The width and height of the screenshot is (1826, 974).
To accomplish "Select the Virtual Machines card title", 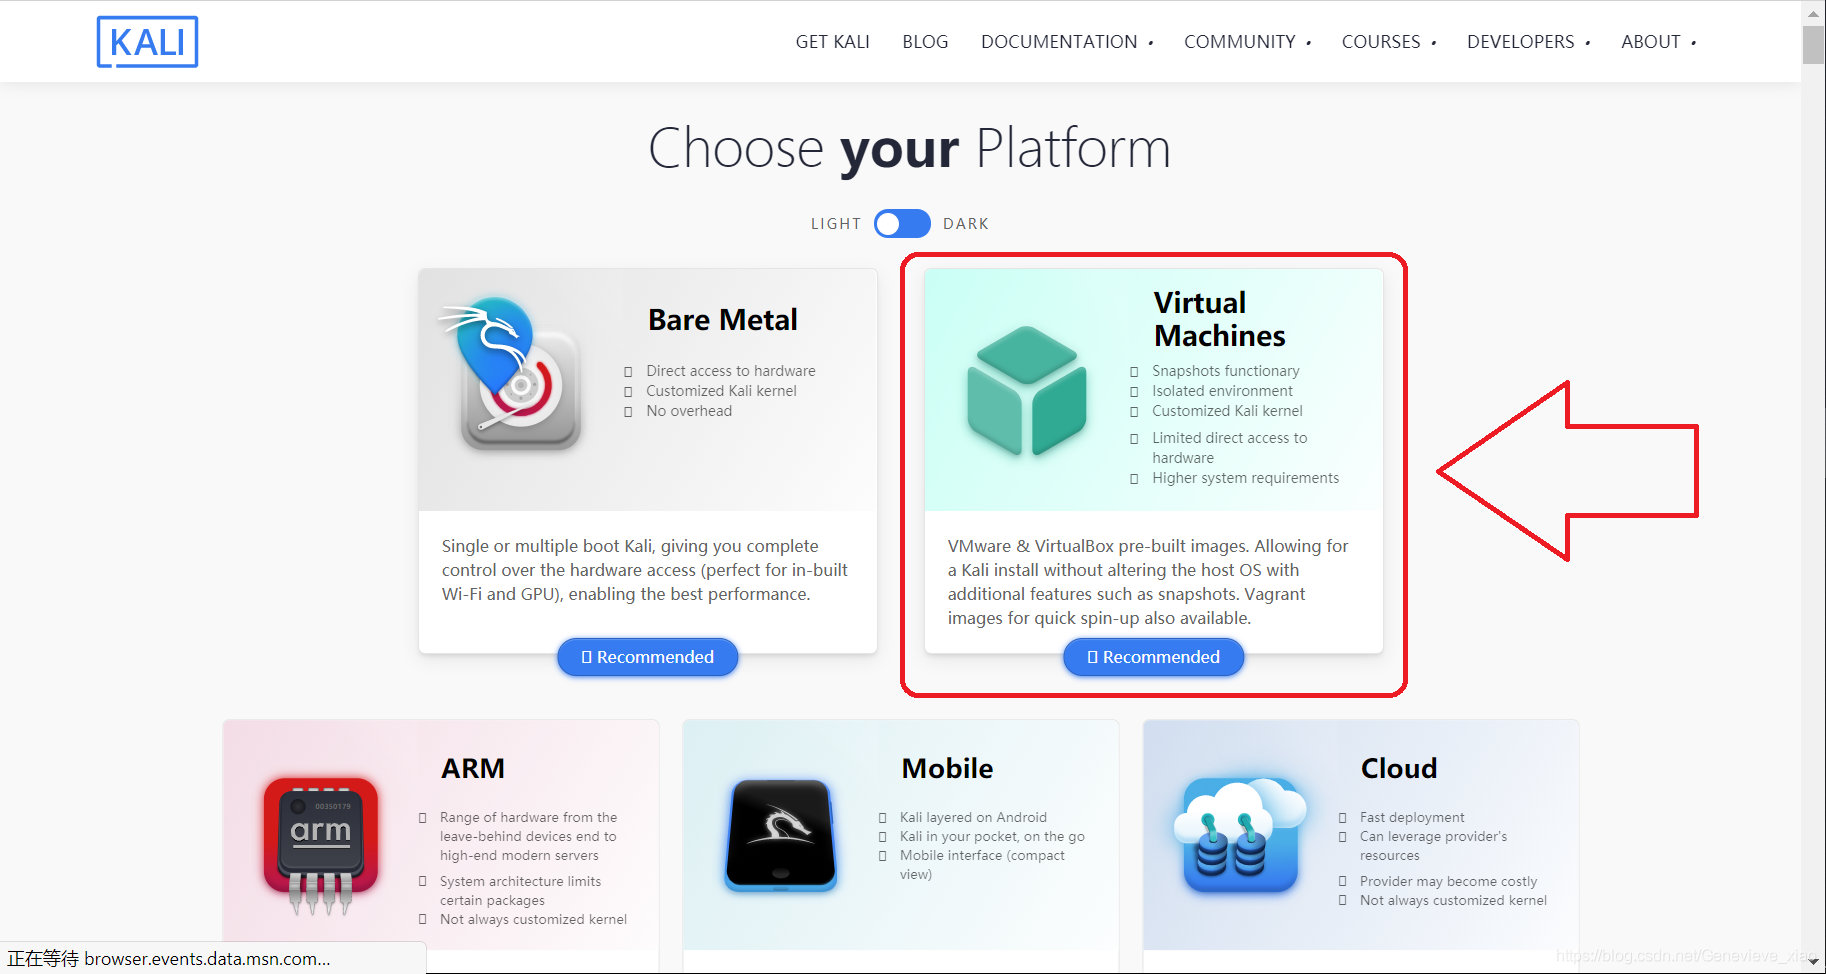I will pos(1219,319).
